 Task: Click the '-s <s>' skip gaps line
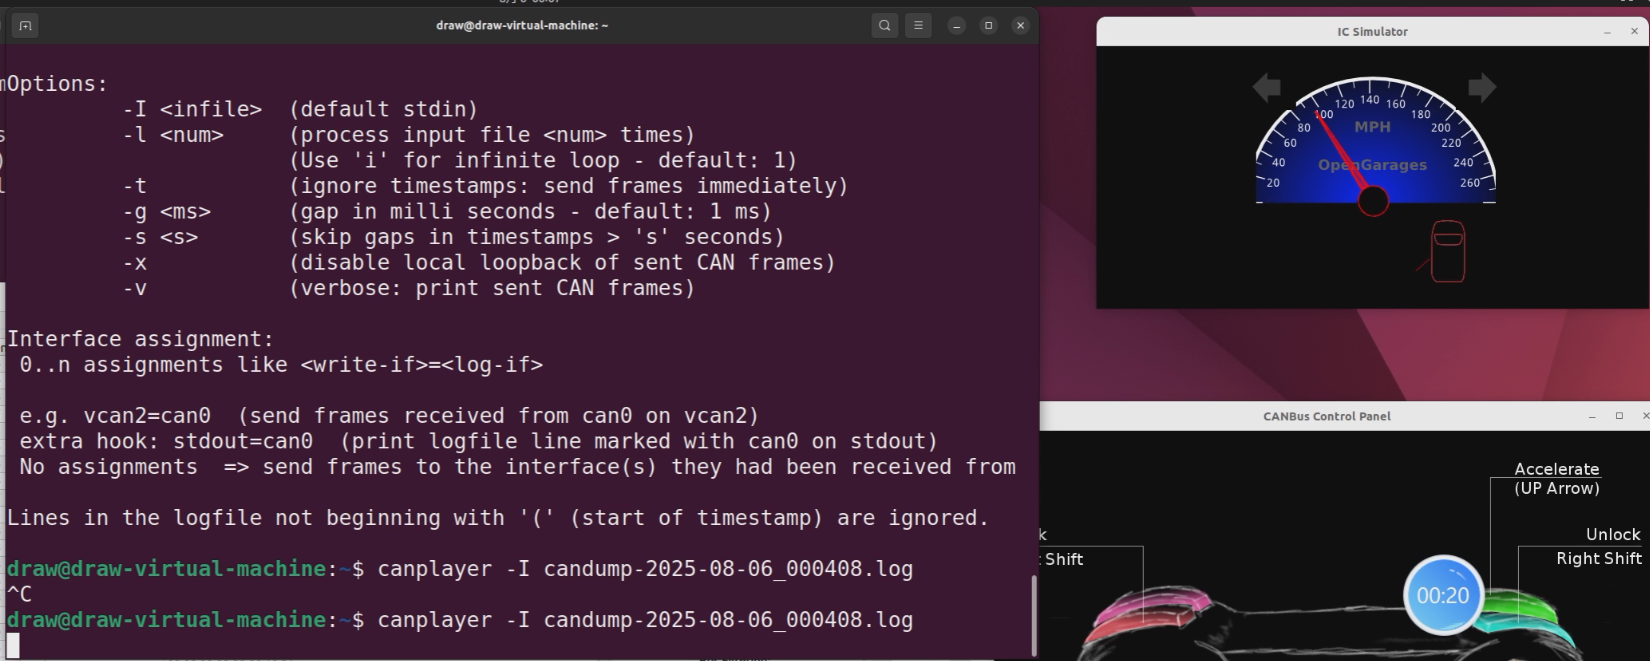tap(453, 237)
